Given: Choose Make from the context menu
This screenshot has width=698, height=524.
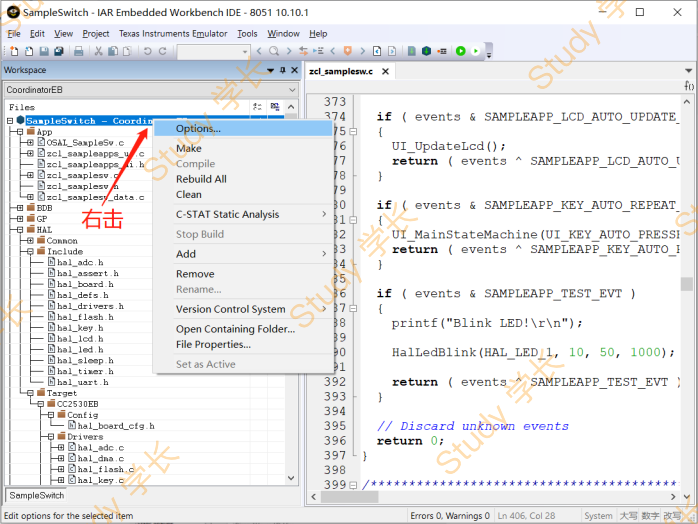Looking at the screenshot, I should click(243, 148).
